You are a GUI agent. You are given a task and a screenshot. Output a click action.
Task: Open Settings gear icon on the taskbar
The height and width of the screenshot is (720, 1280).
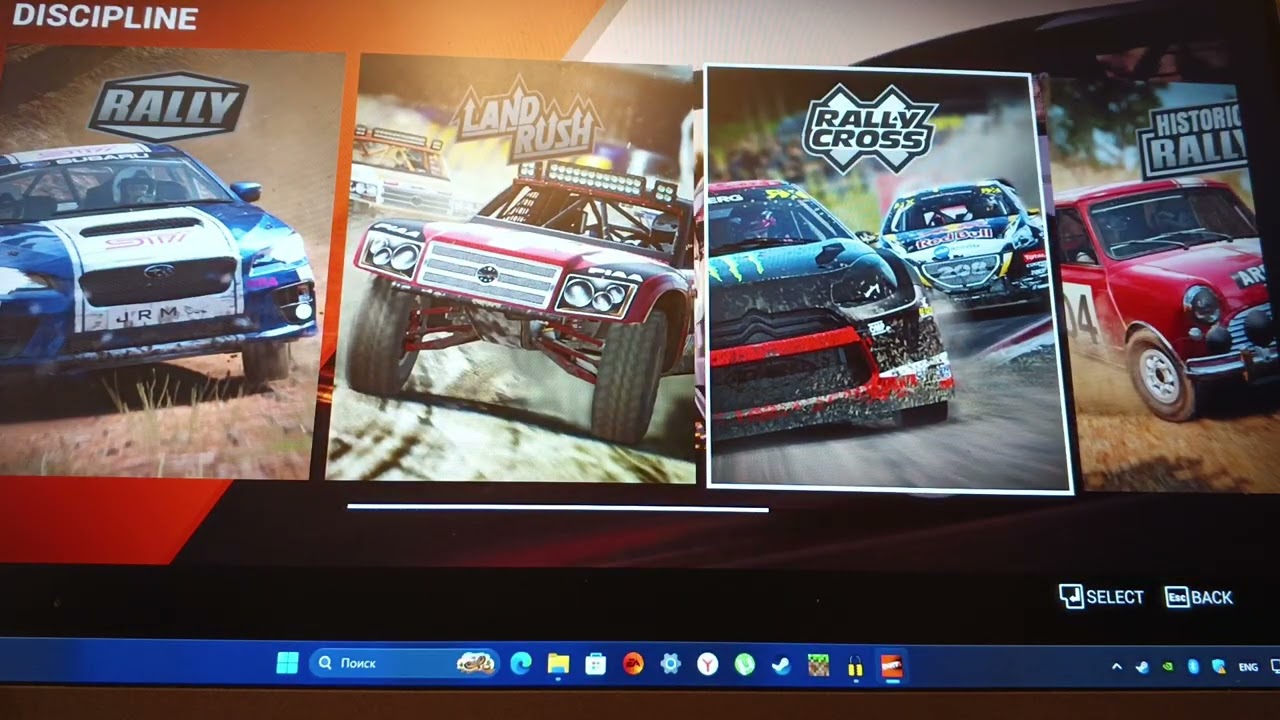coord(670,664)
